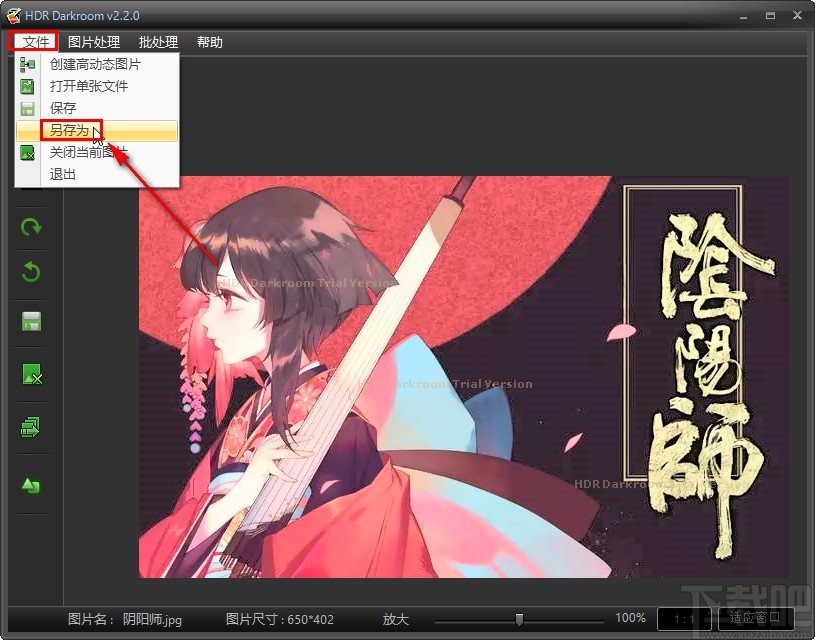The height and width of the screenshot is (640, 815).
Task: Click the open single file menu icon
Action: [x=27, y=86]
